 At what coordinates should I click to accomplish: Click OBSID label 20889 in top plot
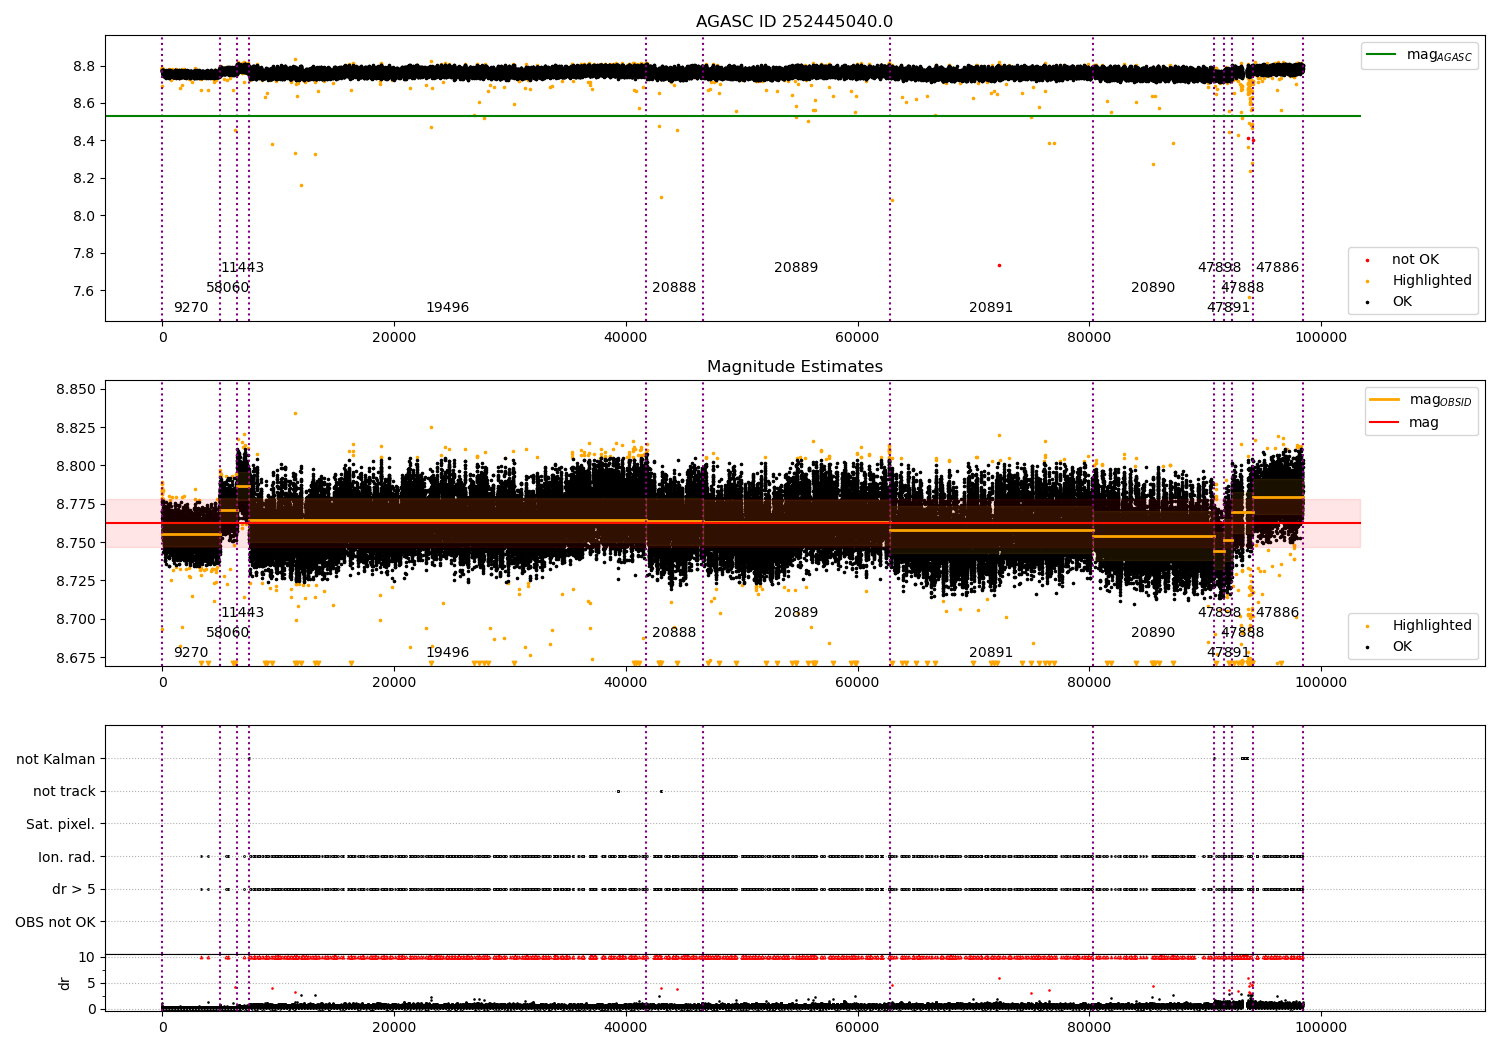[796, 267]
